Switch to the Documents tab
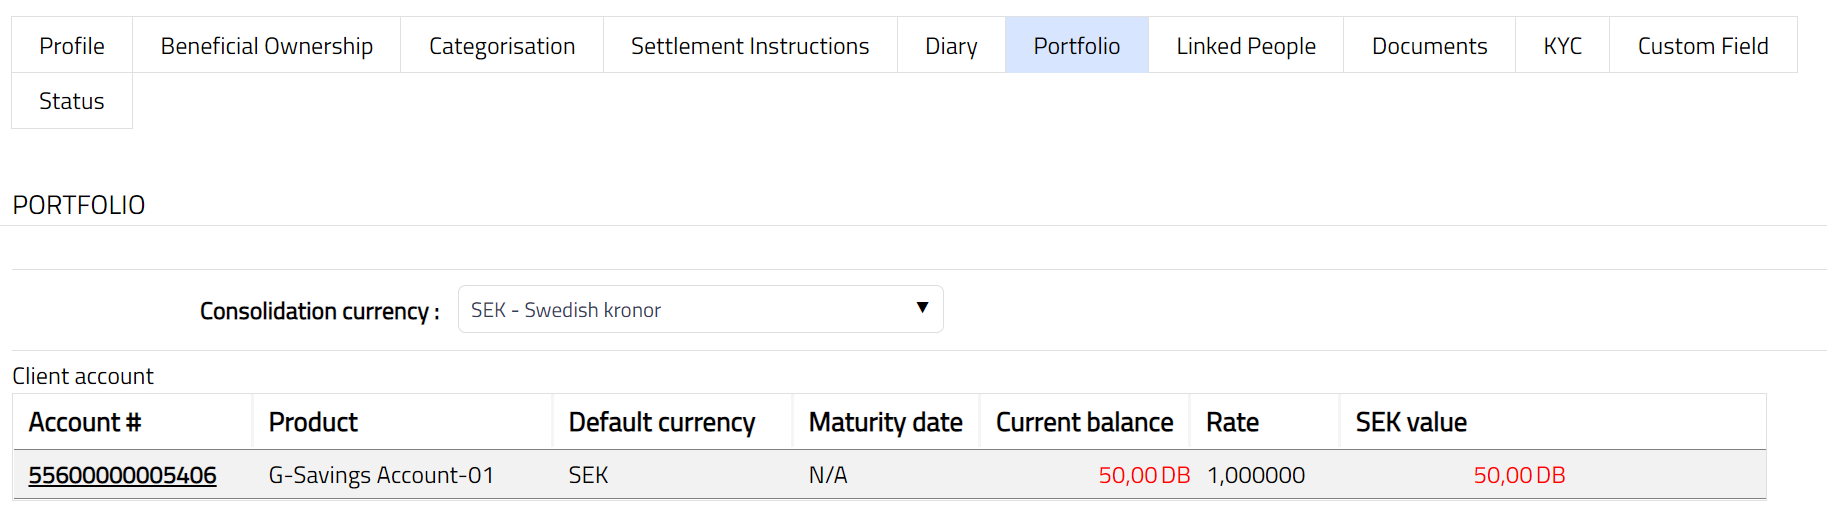1827x517 pixels. (x=1429, y=46)
